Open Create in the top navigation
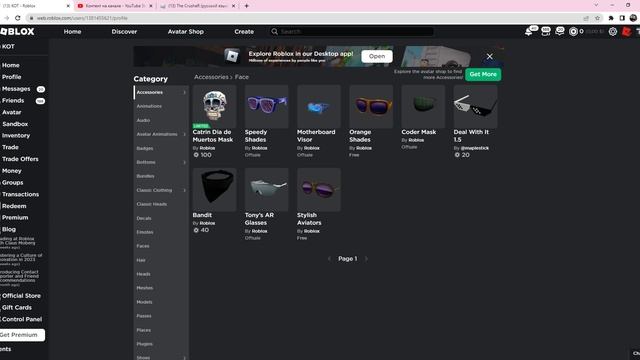The height and width of the screenshot is (360, 640). [244, 32]
